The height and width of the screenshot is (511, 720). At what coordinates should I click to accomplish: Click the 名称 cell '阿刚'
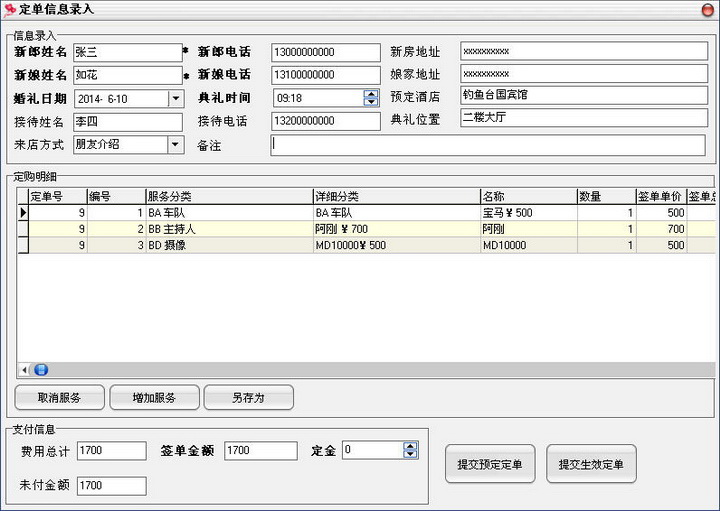pos(529,229)
